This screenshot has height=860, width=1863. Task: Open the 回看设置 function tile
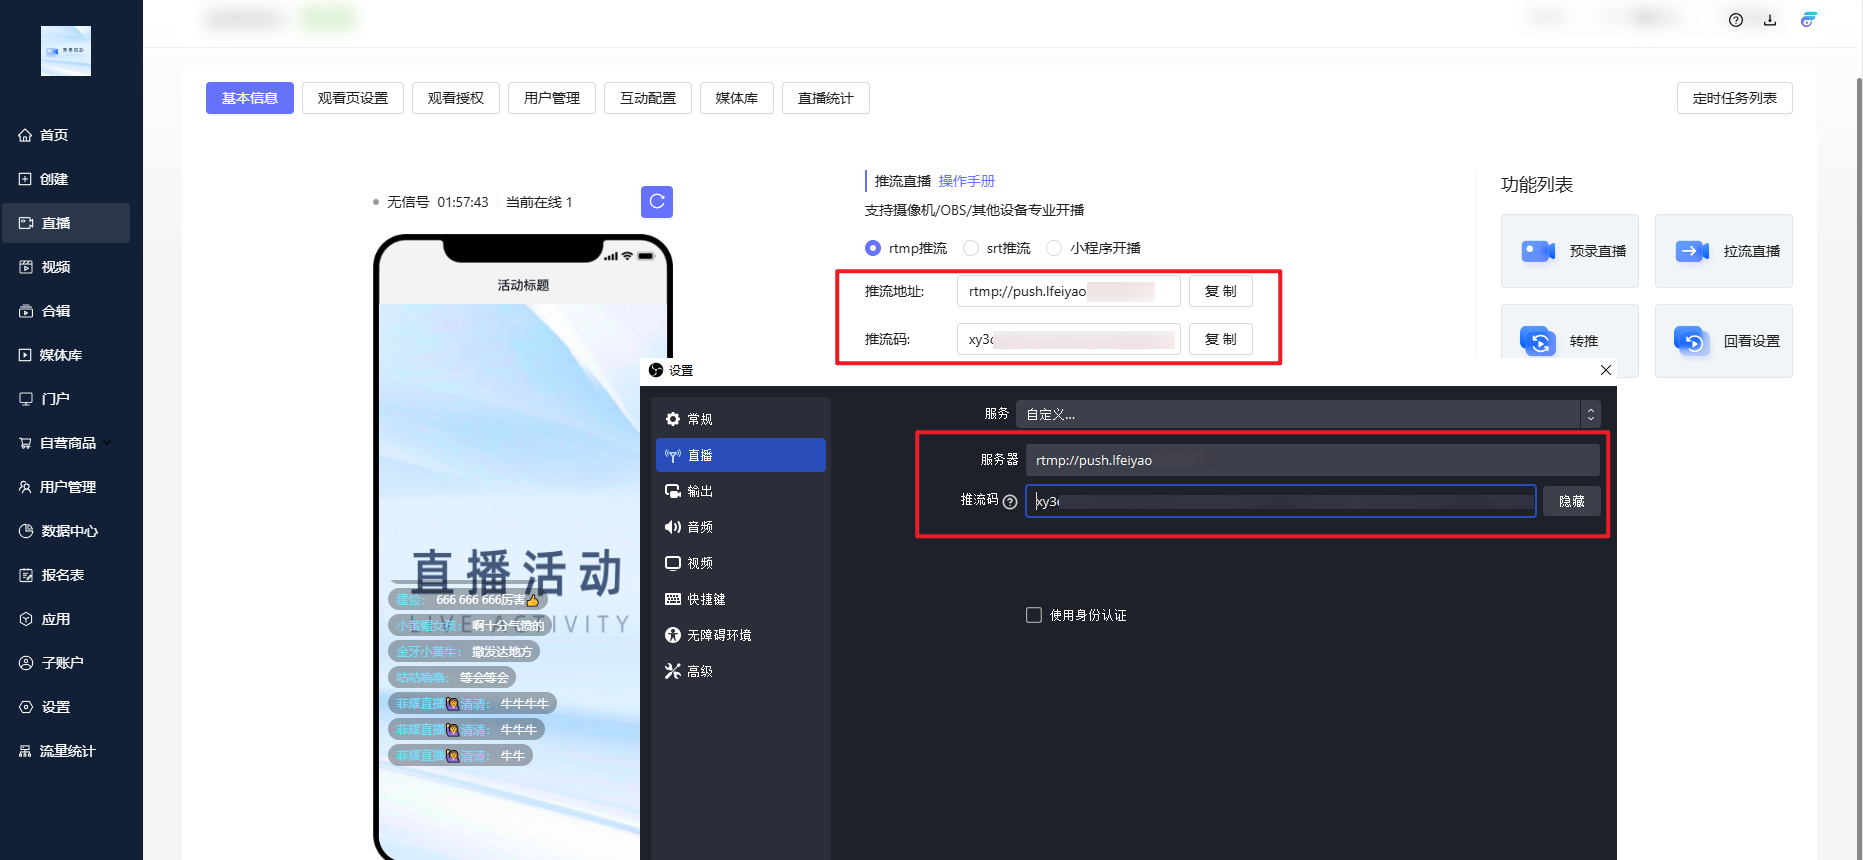coord(1723,341)
